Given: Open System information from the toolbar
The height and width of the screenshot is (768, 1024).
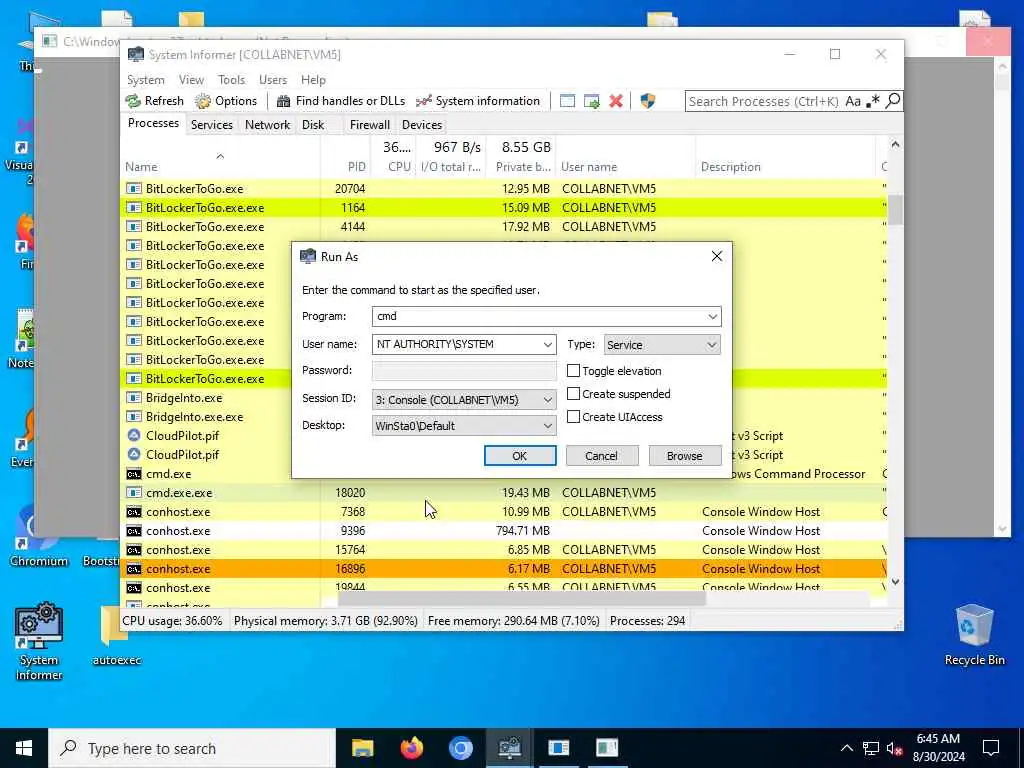Looking at the screenshot, I should [x=478, y=101].
